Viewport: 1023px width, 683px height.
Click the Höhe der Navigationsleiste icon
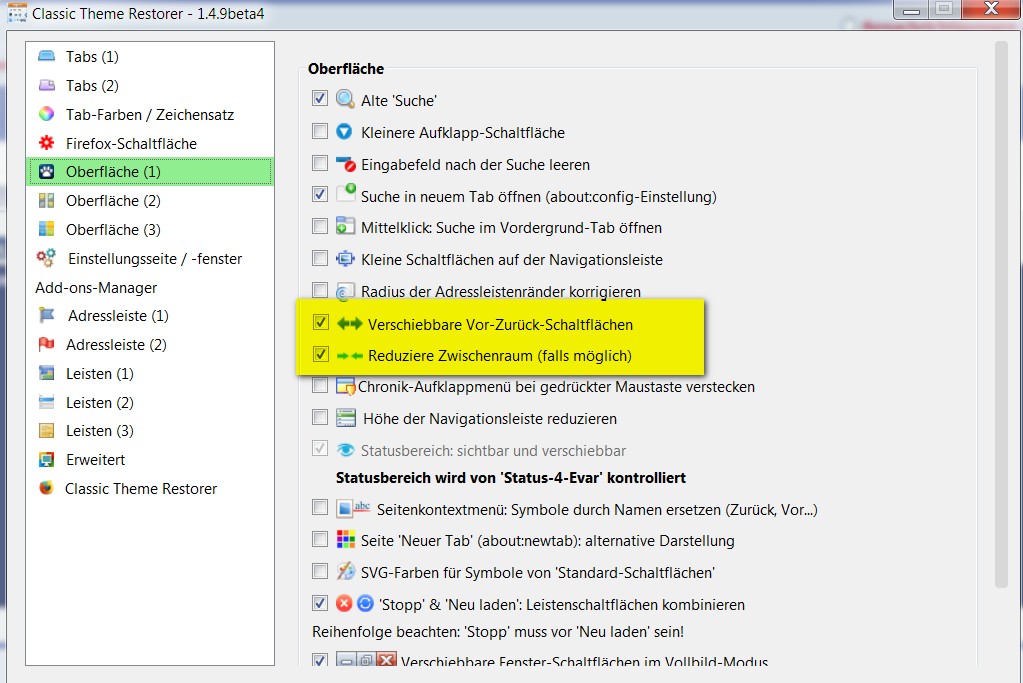coord(345,417)
